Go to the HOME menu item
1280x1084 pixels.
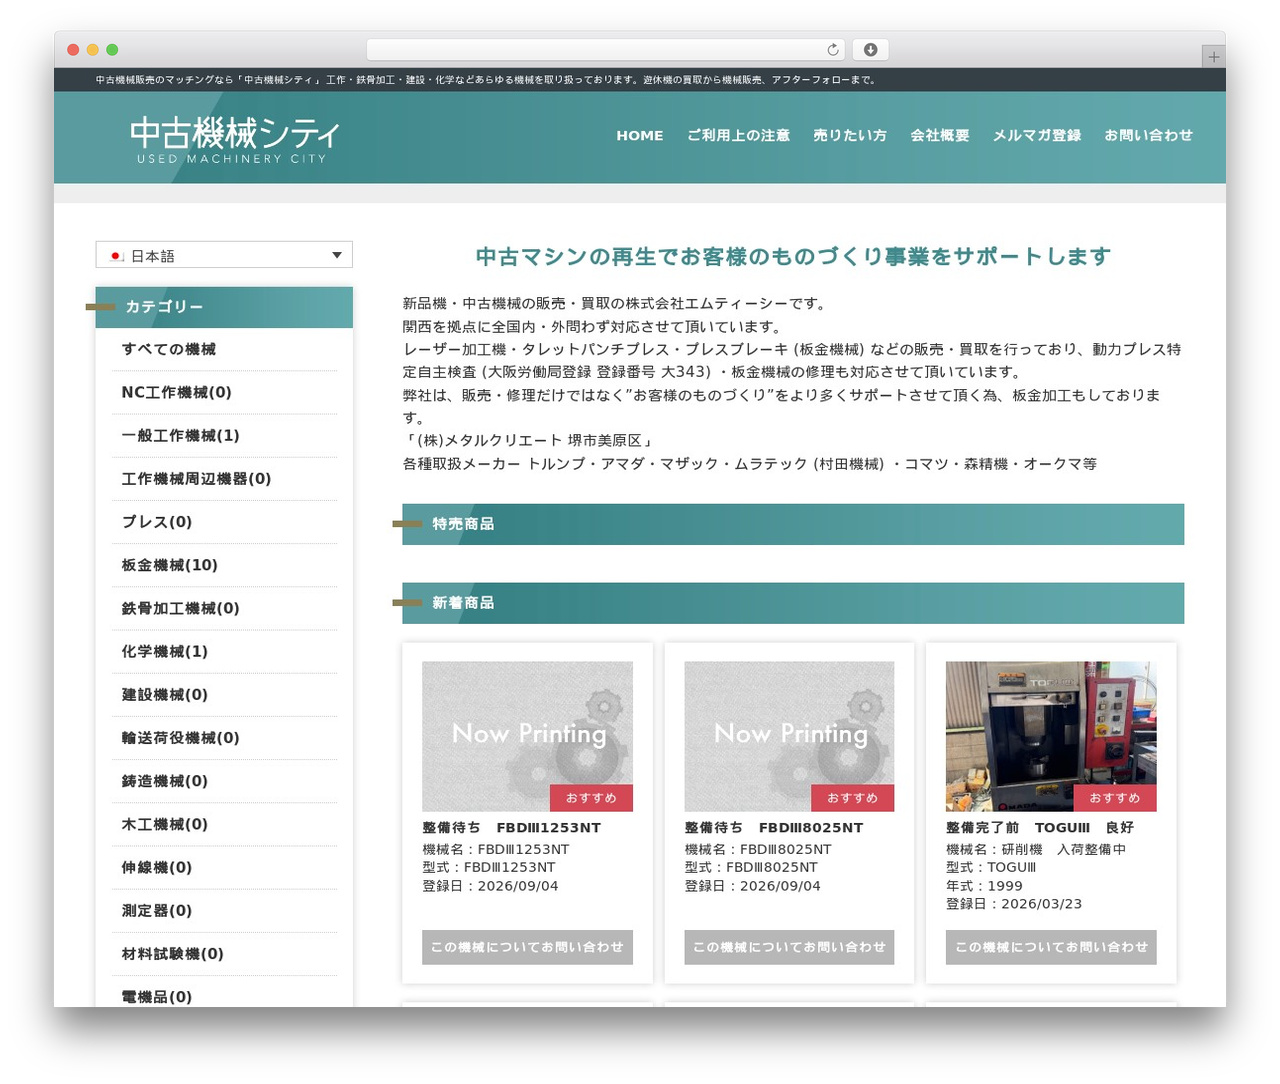(x=640, y=135)
